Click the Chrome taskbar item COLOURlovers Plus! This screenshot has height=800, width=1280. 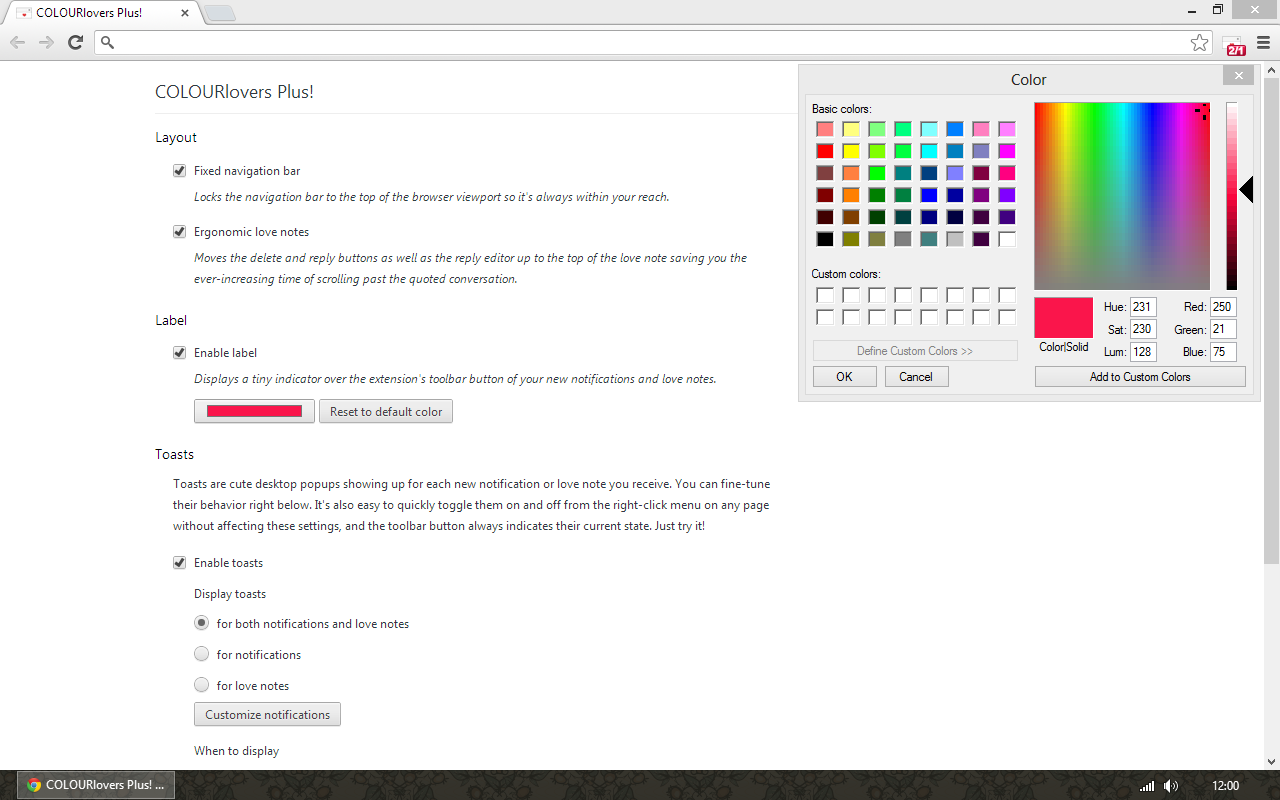(96, 785)
